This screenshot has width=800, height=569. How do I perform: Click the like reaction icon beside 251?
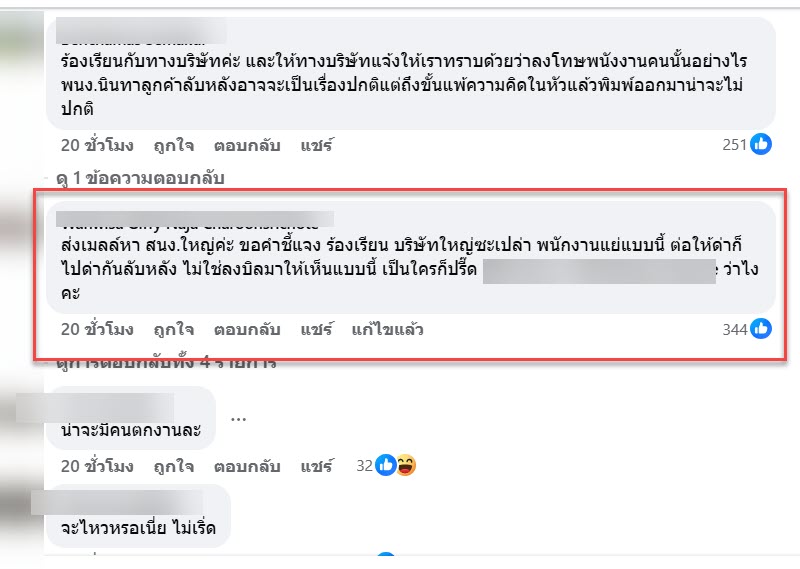point(761,144)
